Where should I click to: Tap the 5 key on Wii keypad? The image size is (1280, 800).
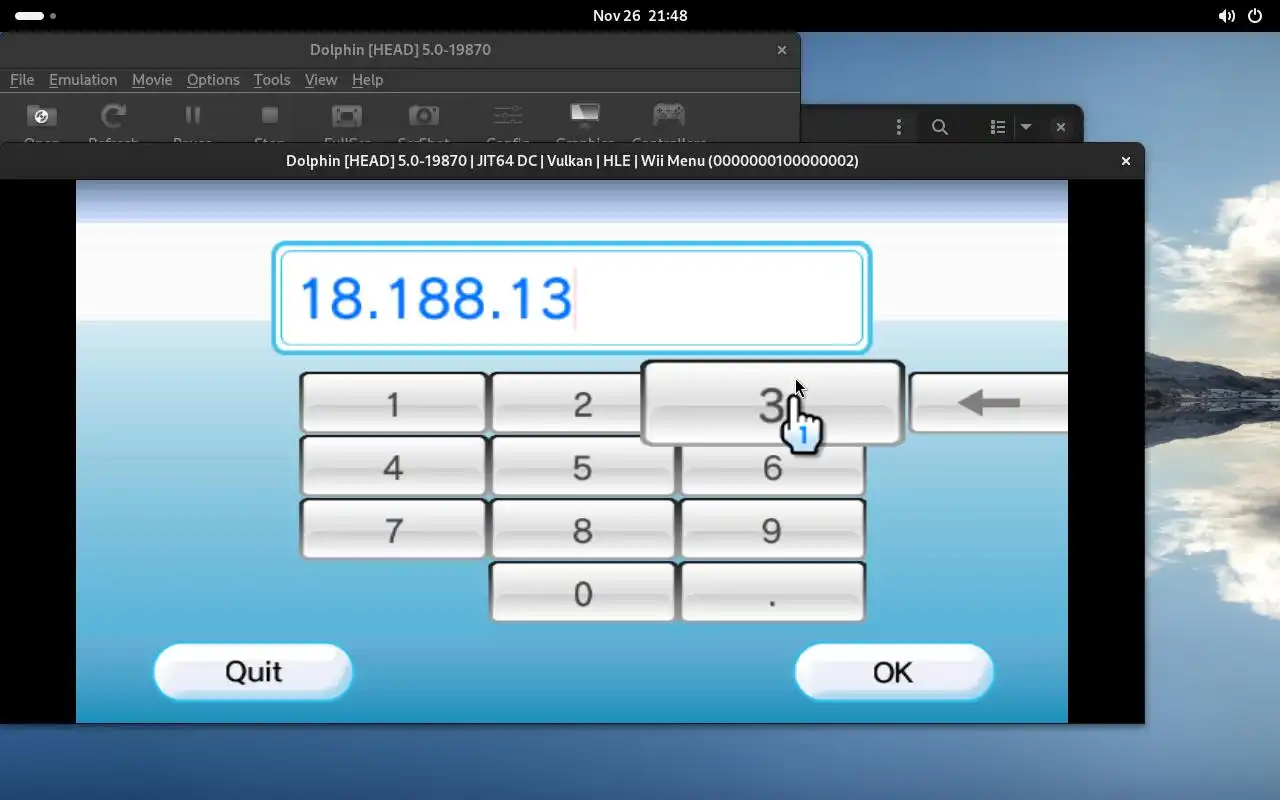pyautogui.click(x=583, y=467)
